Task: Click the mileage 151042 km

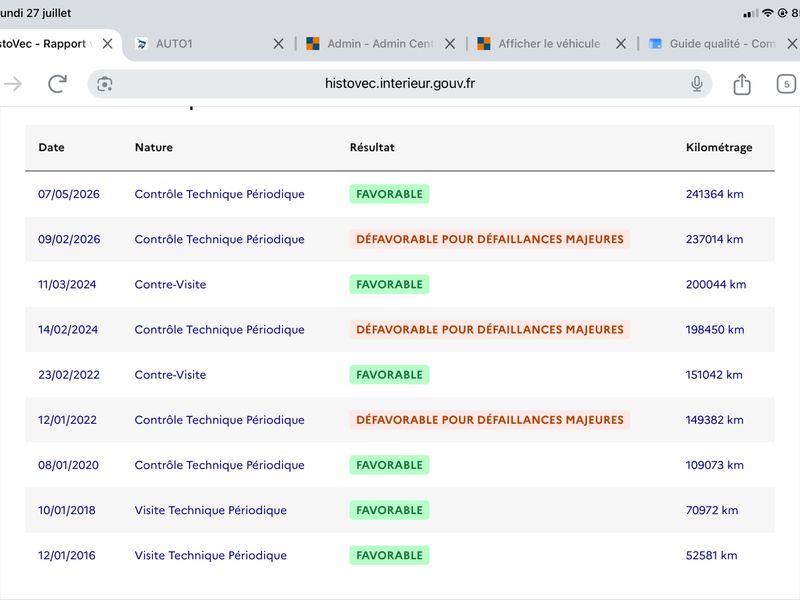Action: pos(714,374)
